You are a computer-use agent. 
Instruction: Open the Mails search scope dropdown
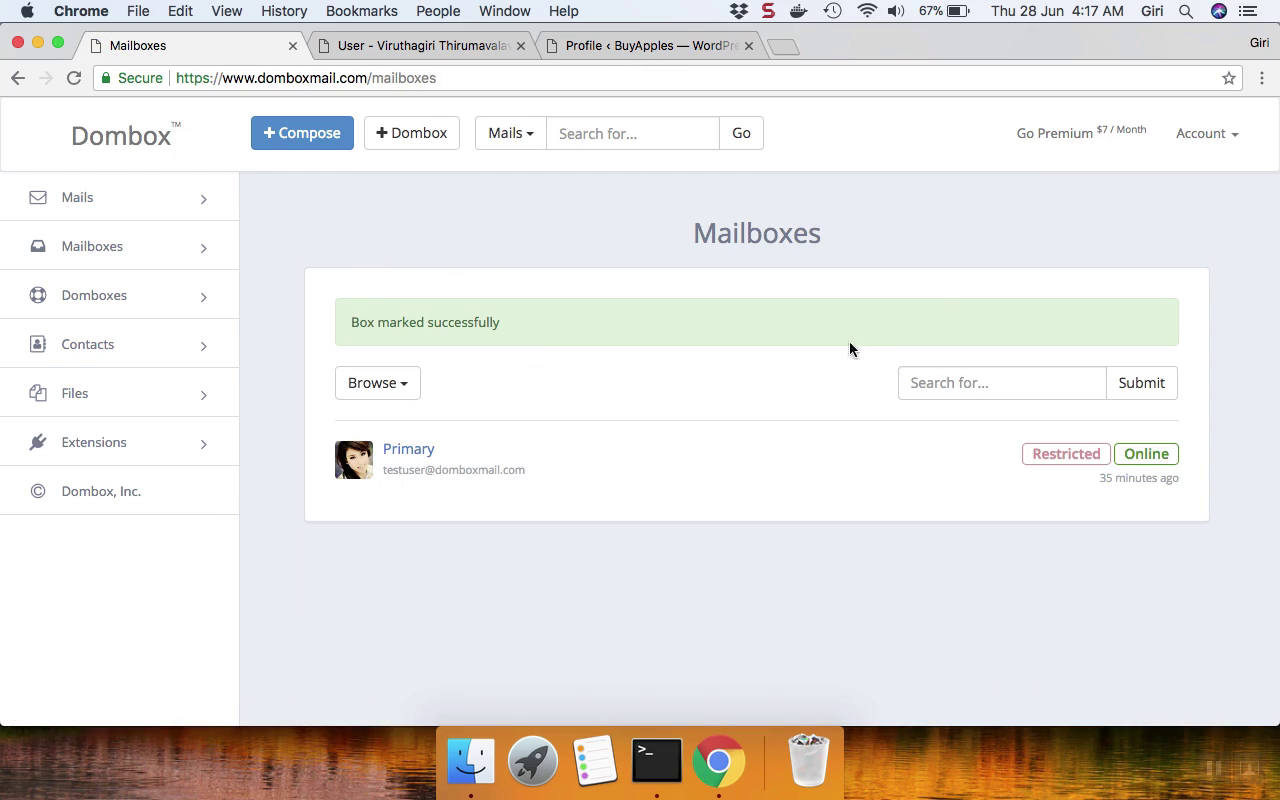tap(511, 133)
